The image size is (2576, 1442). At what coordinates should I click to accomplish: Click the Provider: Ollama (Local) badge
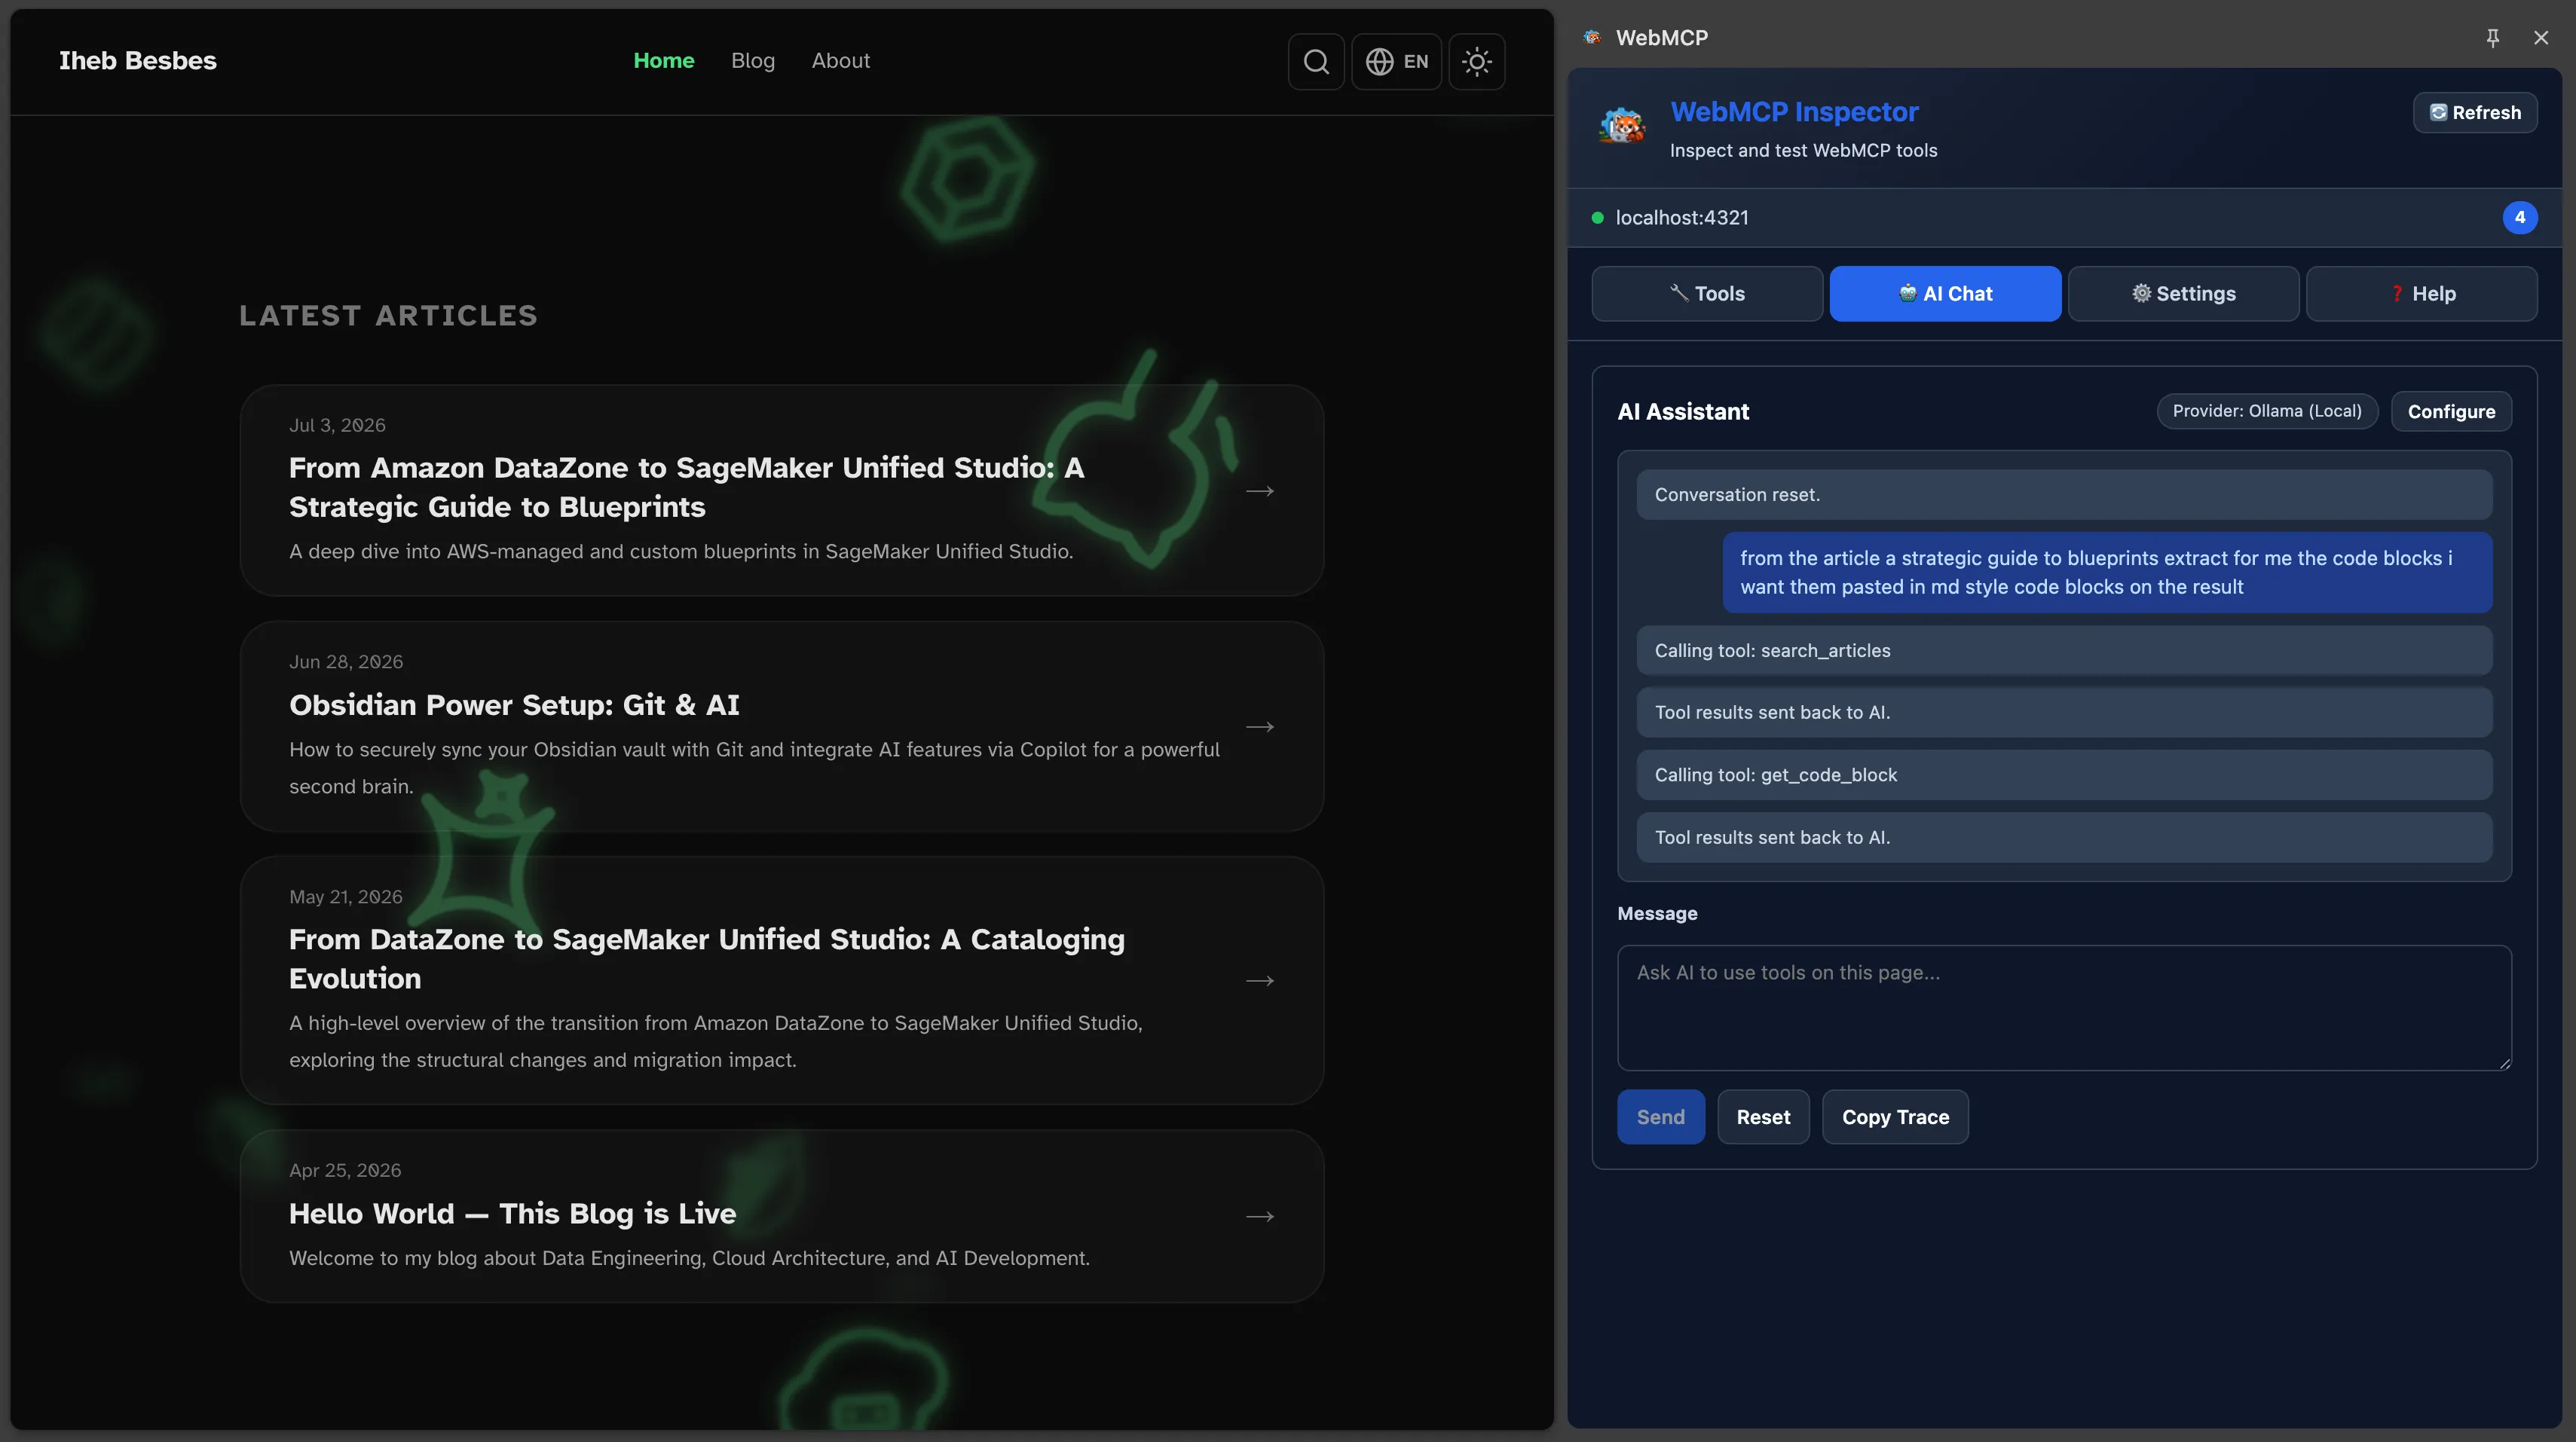point(2267,411)
